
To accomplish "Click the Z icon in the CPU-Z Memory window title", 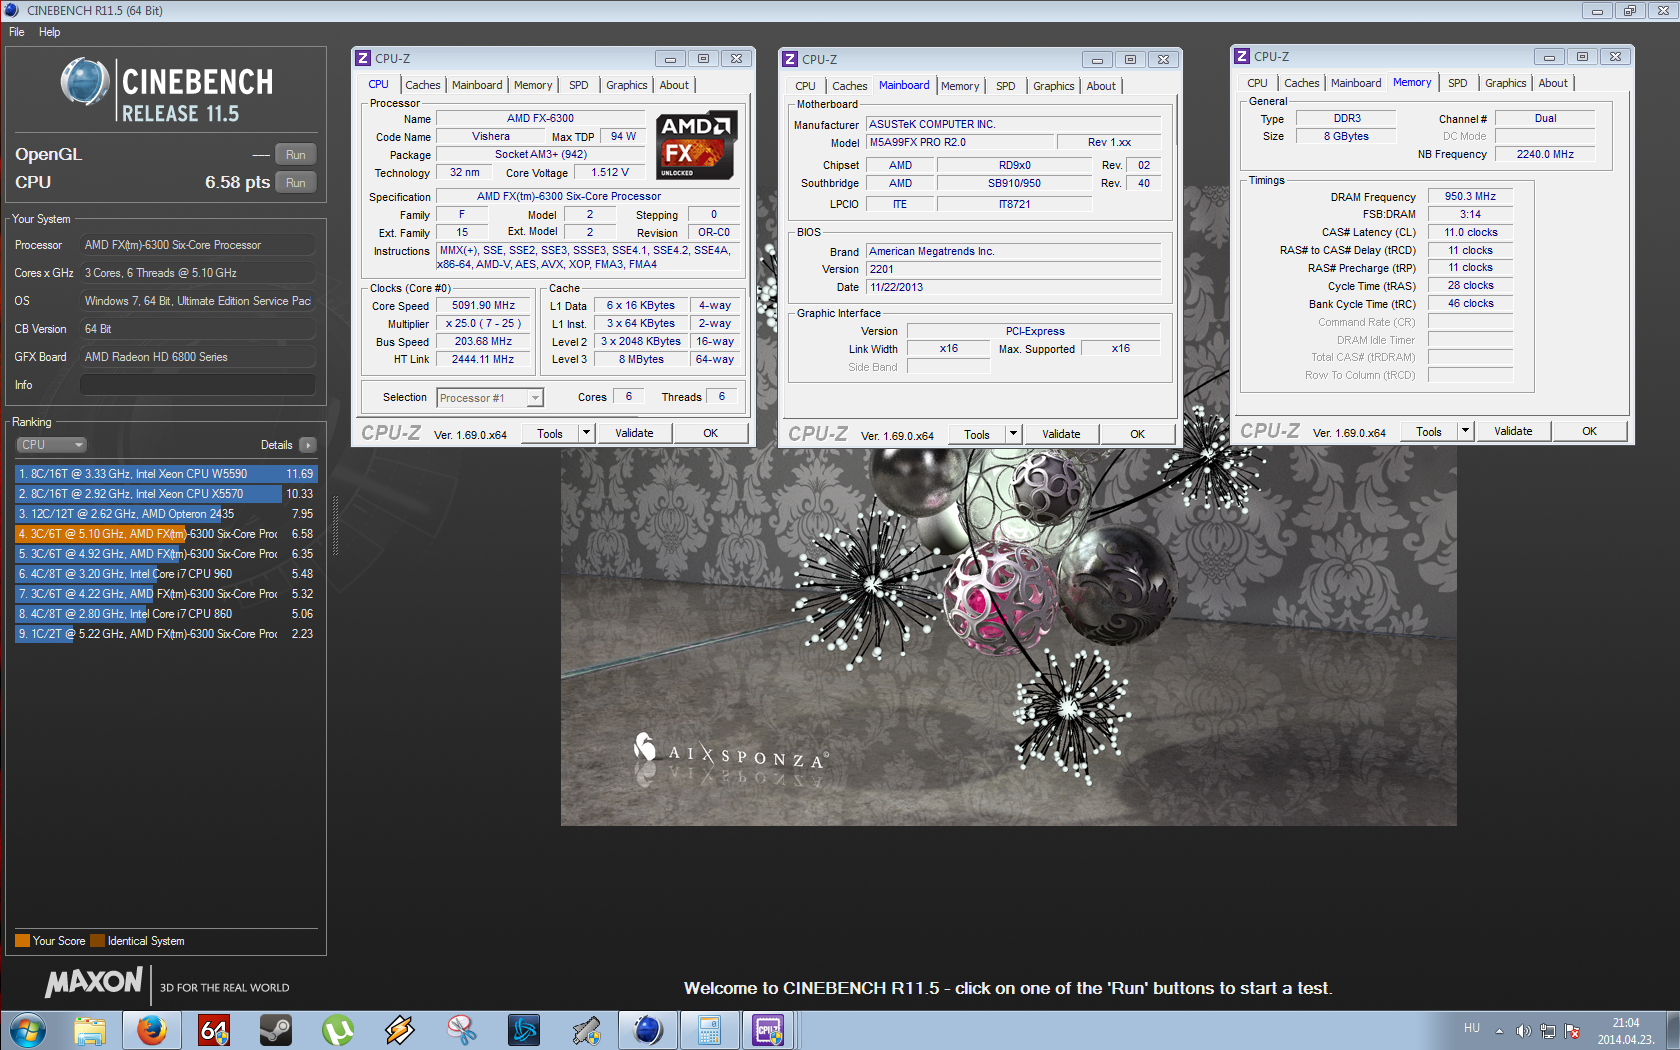I will pos(1242,56).
